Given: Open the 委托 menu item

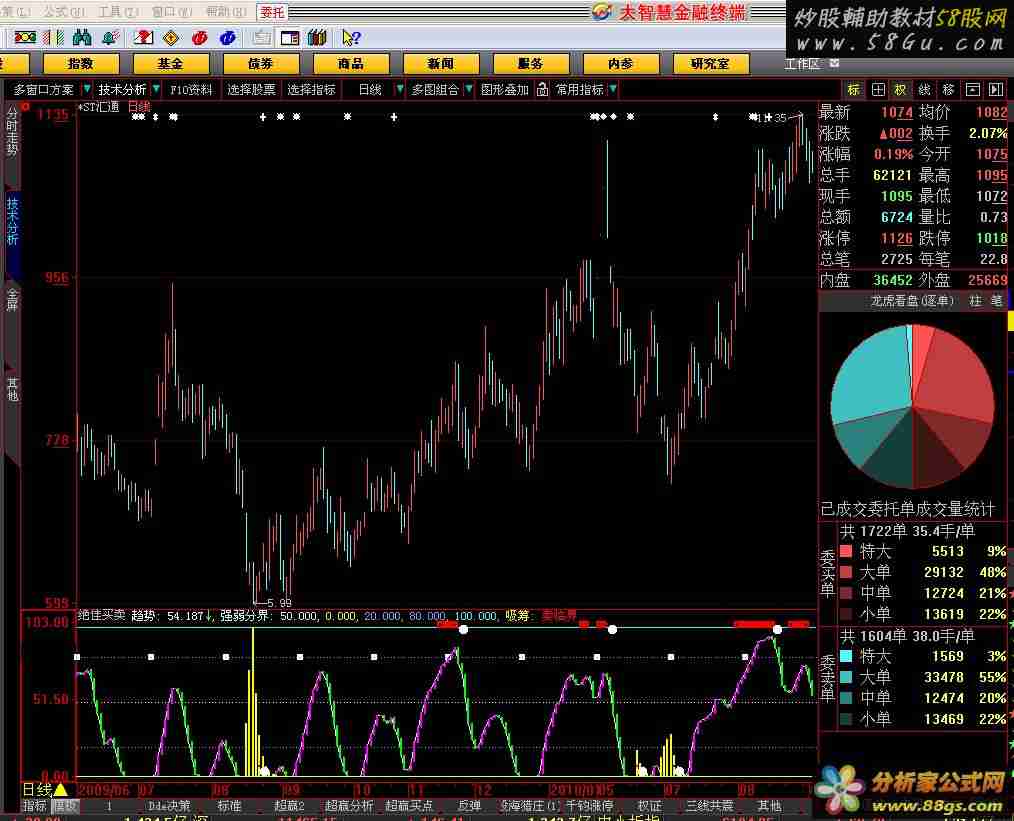Looking at the screenshot, I should point(272,12).
